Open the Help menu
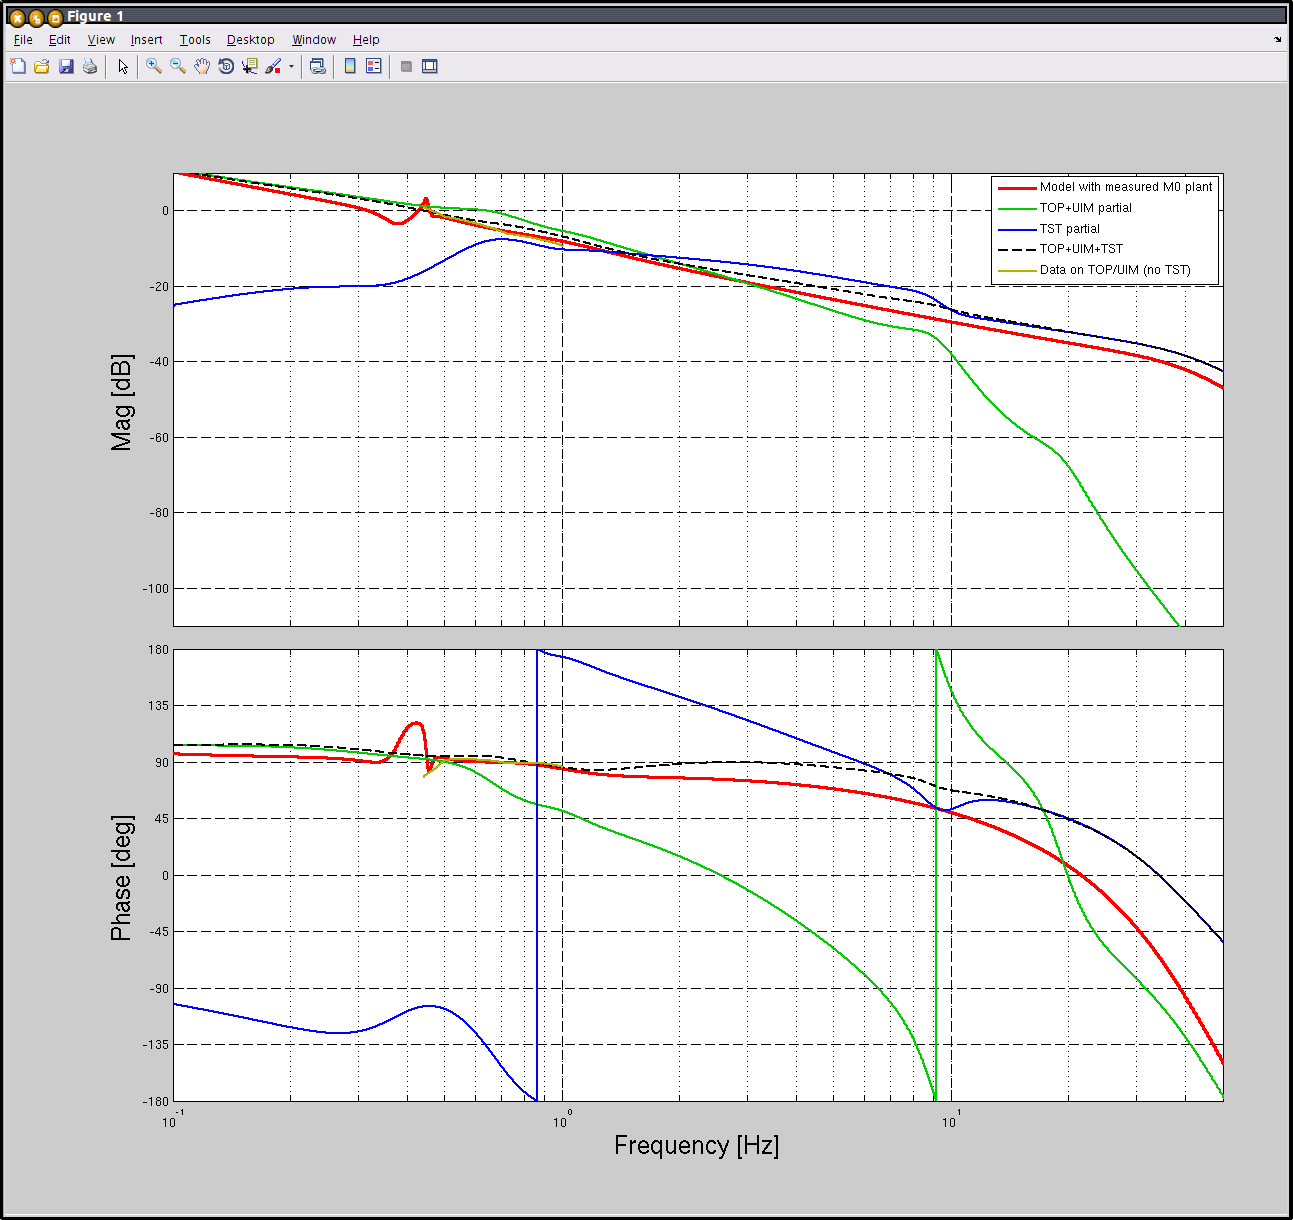1293x1220 pixels. (366, 40)
